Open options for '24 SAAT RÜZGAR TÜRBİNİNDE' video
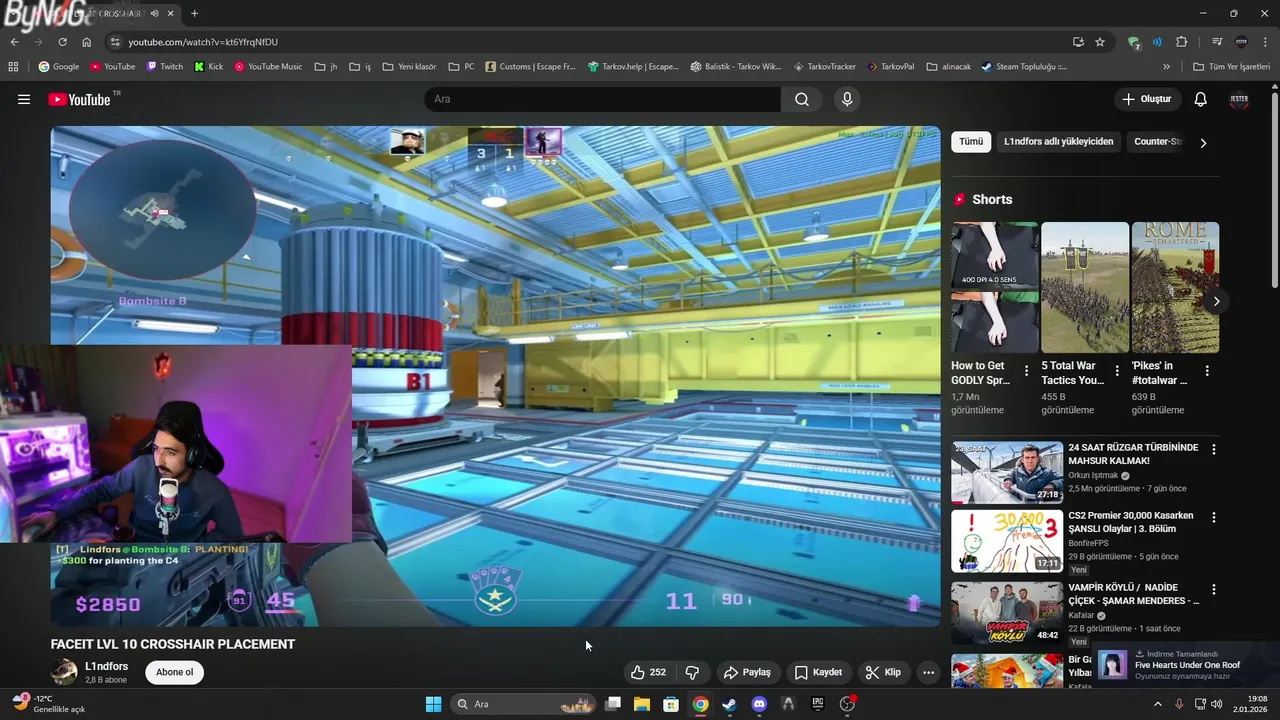The height and width of the screenshot is (720, 1280). 1213,450
